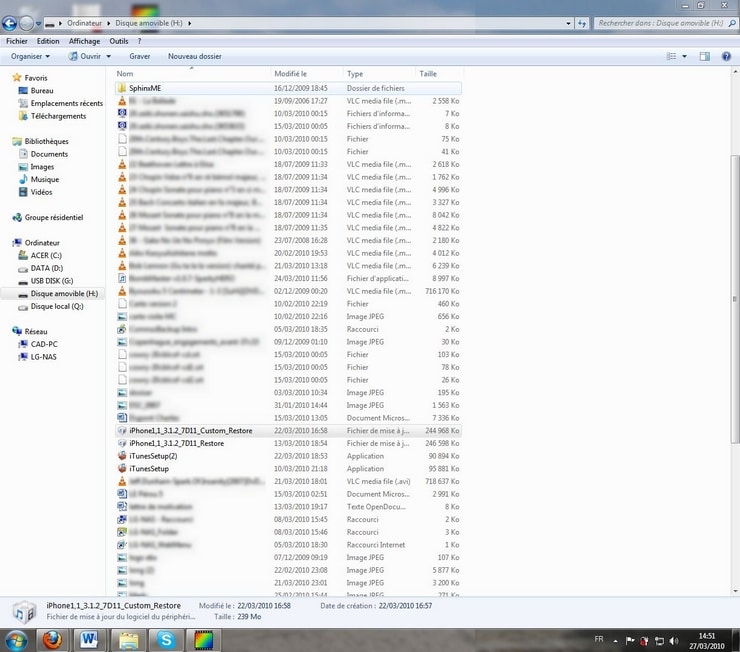Click the Ouvrir toolbar button
Viewport: 740px width, 652px height.
pyautogui.click(x=85, y=57)
